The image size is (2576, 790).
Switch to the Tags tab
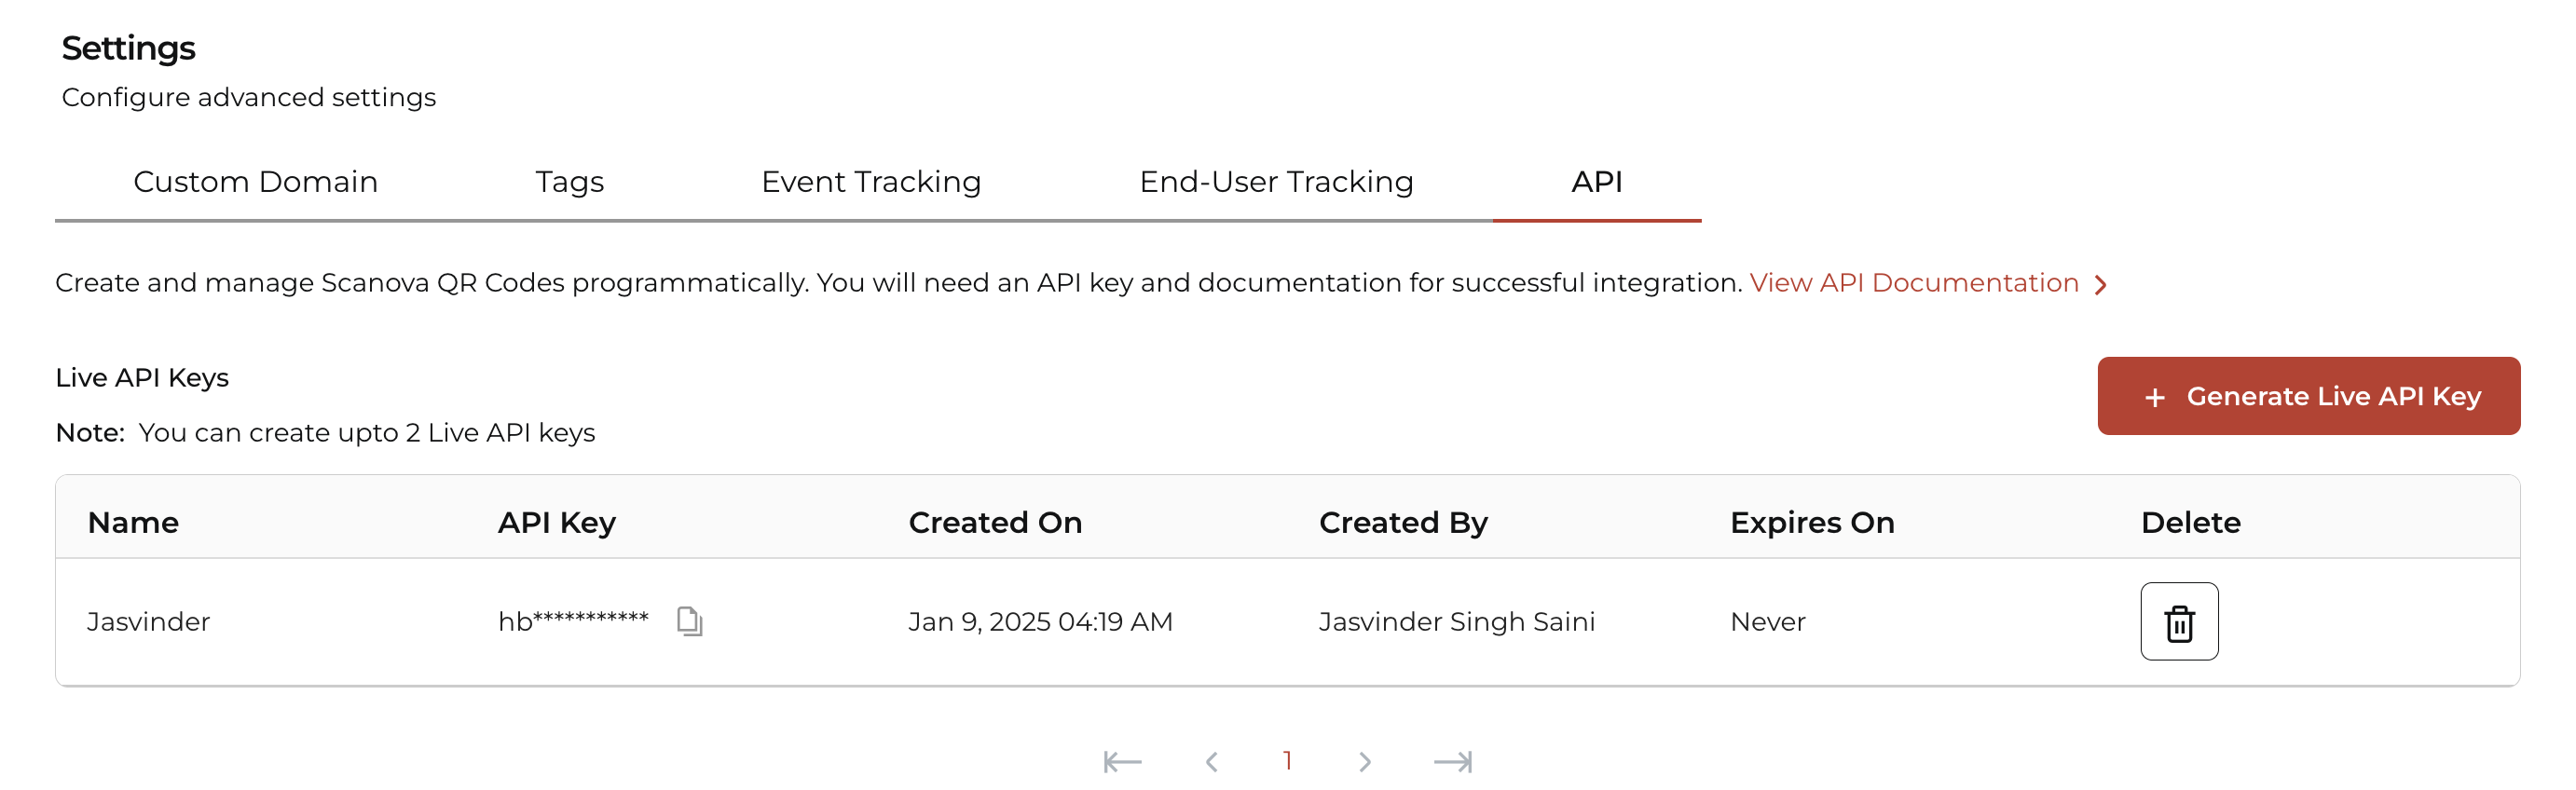coord(569,182)
